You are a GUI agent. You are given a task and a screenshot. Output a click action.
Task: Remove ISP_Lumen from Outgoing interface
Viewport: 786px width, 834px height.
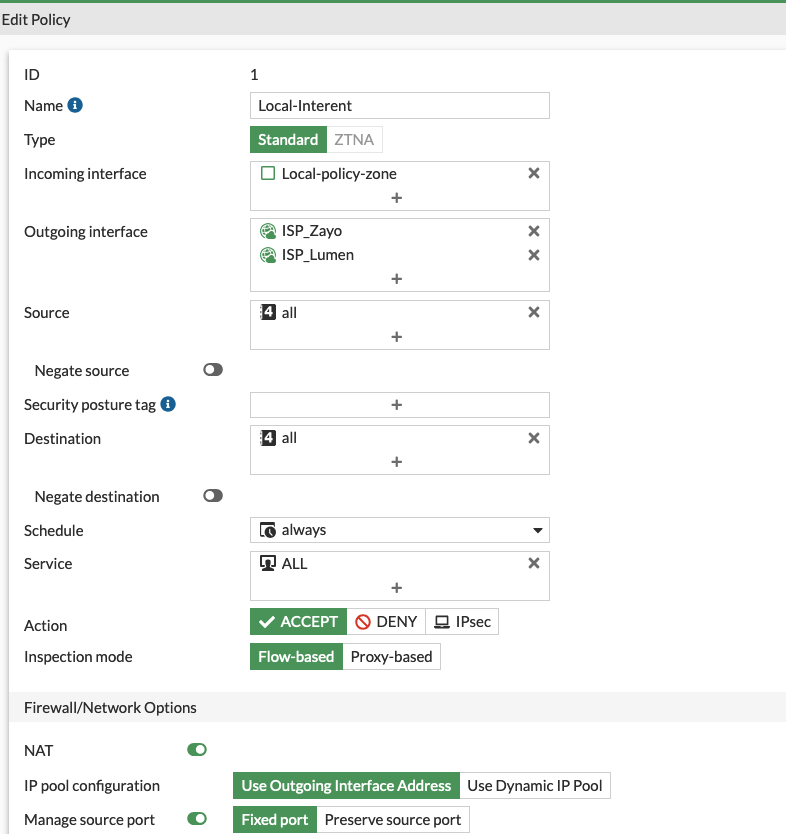coord(534,255)
